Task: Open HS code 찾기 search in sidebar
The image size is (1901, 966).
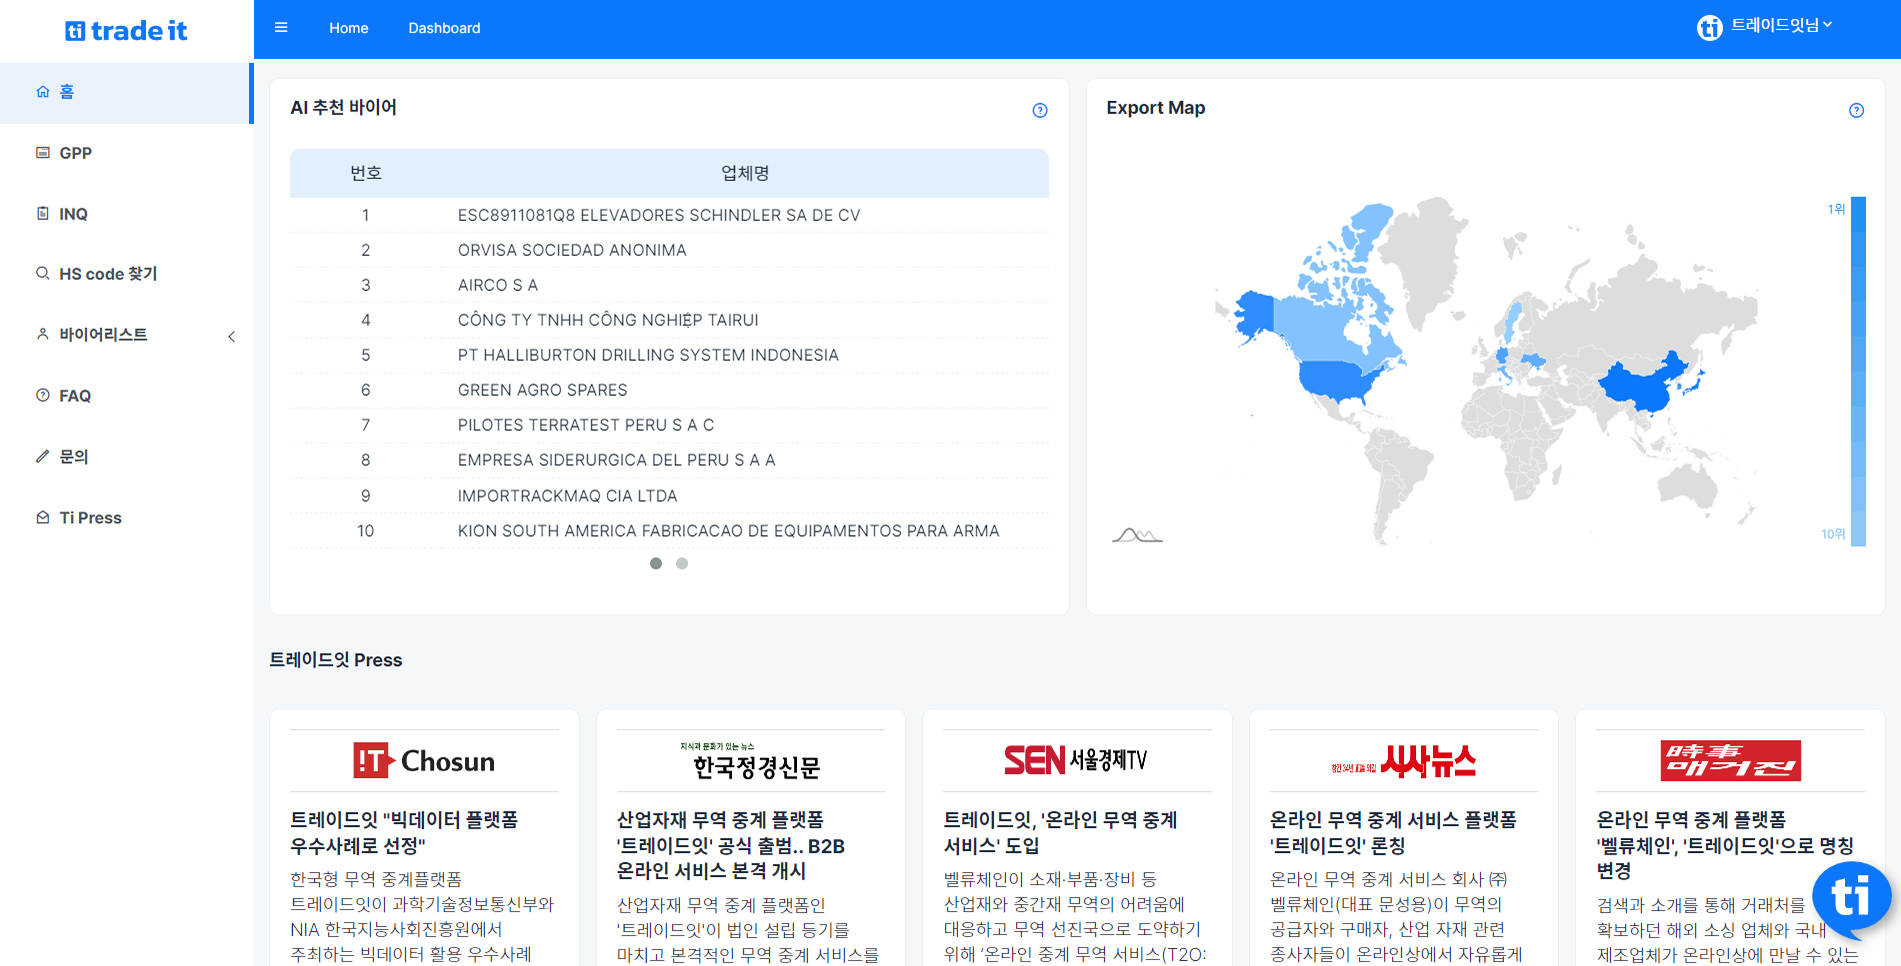Action: [x=108, y=274]
